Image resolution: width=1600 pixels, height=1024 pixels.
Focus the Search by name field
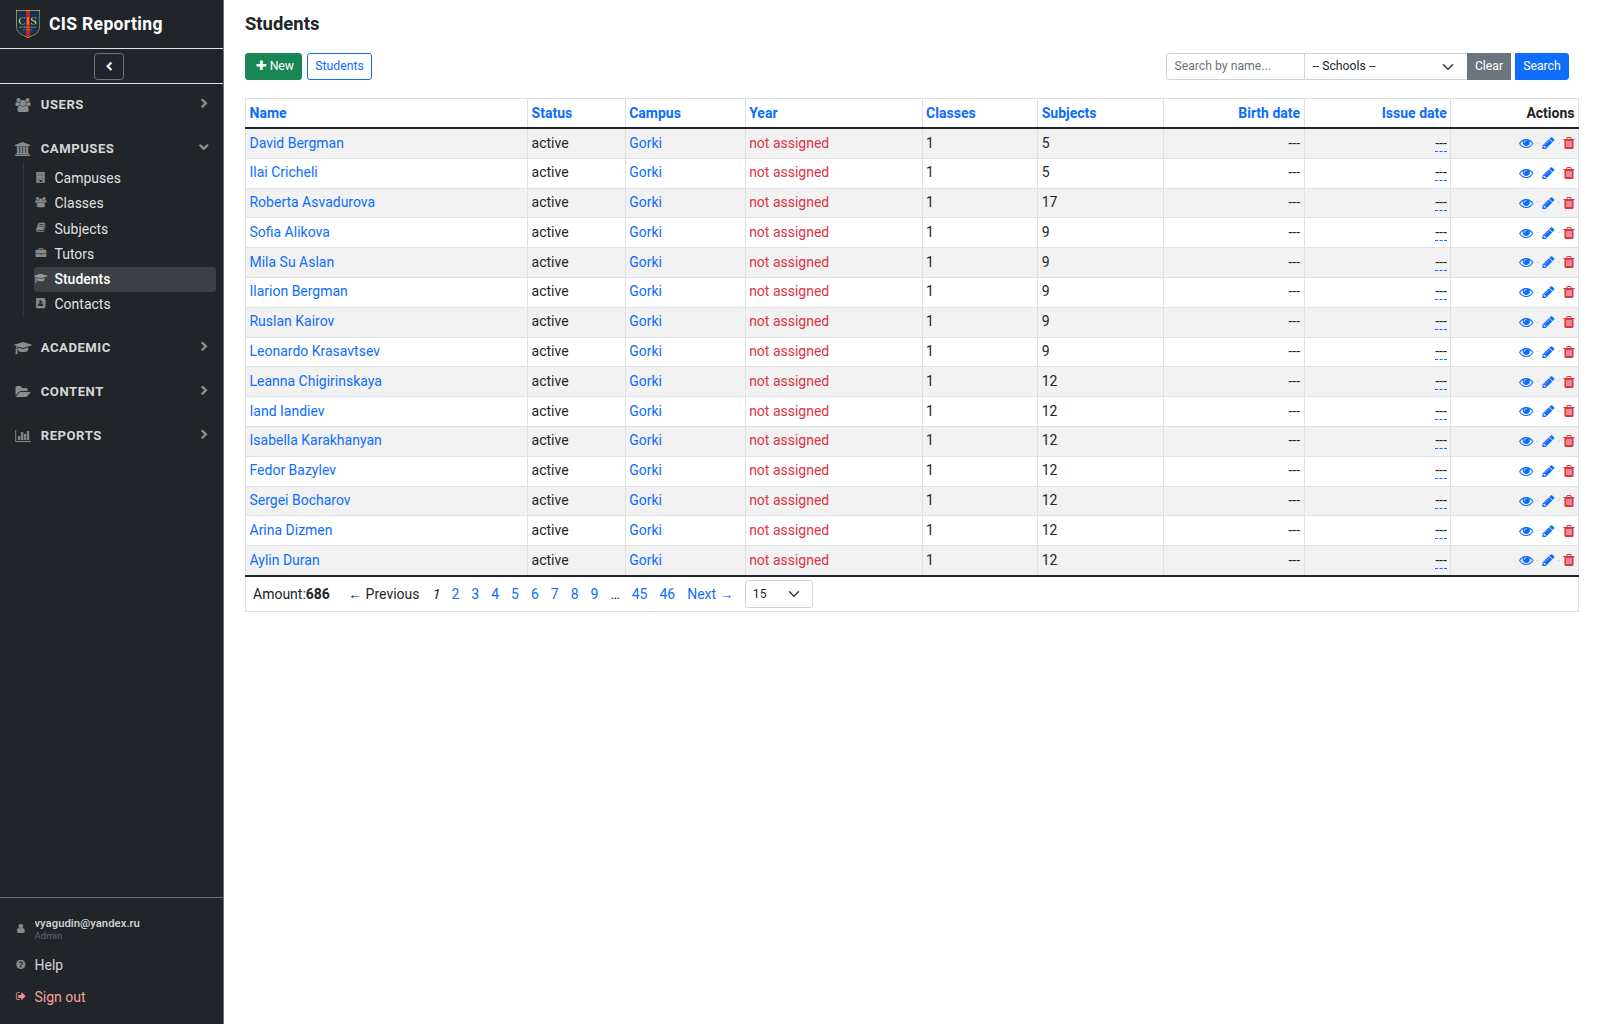click(x=1235, y=66)
